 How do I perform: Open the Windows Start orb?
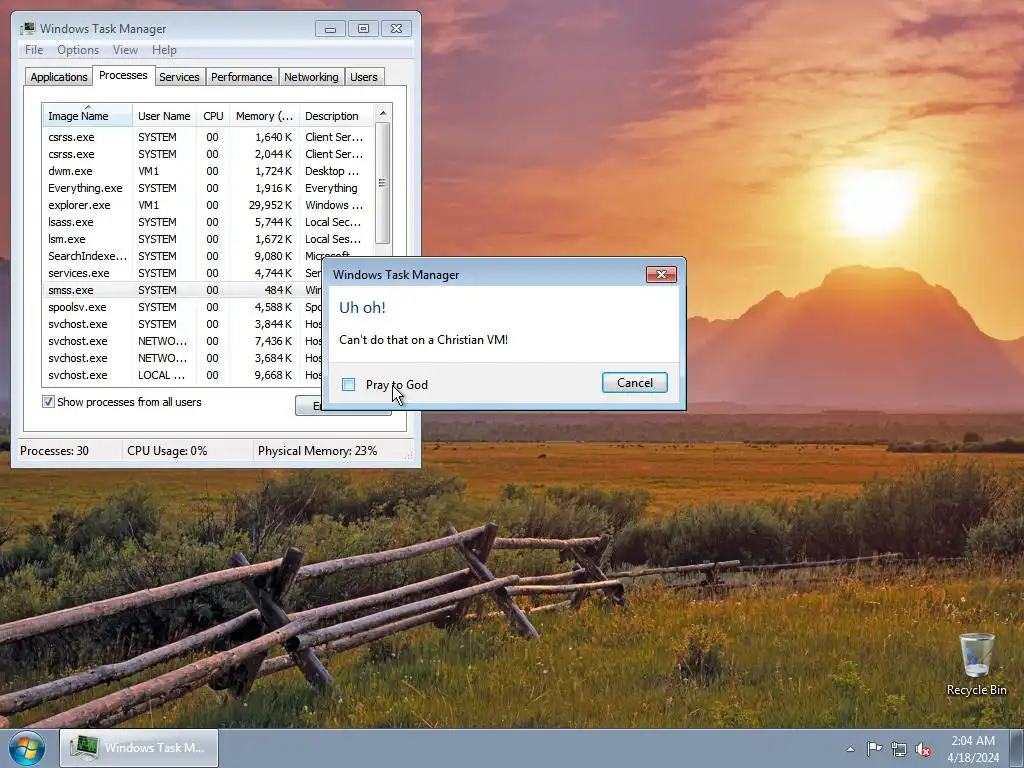coord(27,748)
